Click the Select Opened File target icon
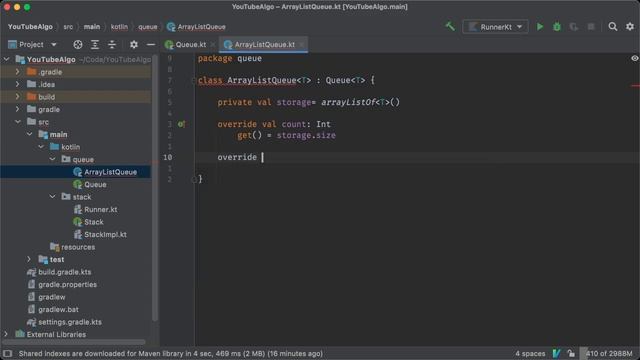Viewport: 640px width, 360px height. click(x=78, y=44)
